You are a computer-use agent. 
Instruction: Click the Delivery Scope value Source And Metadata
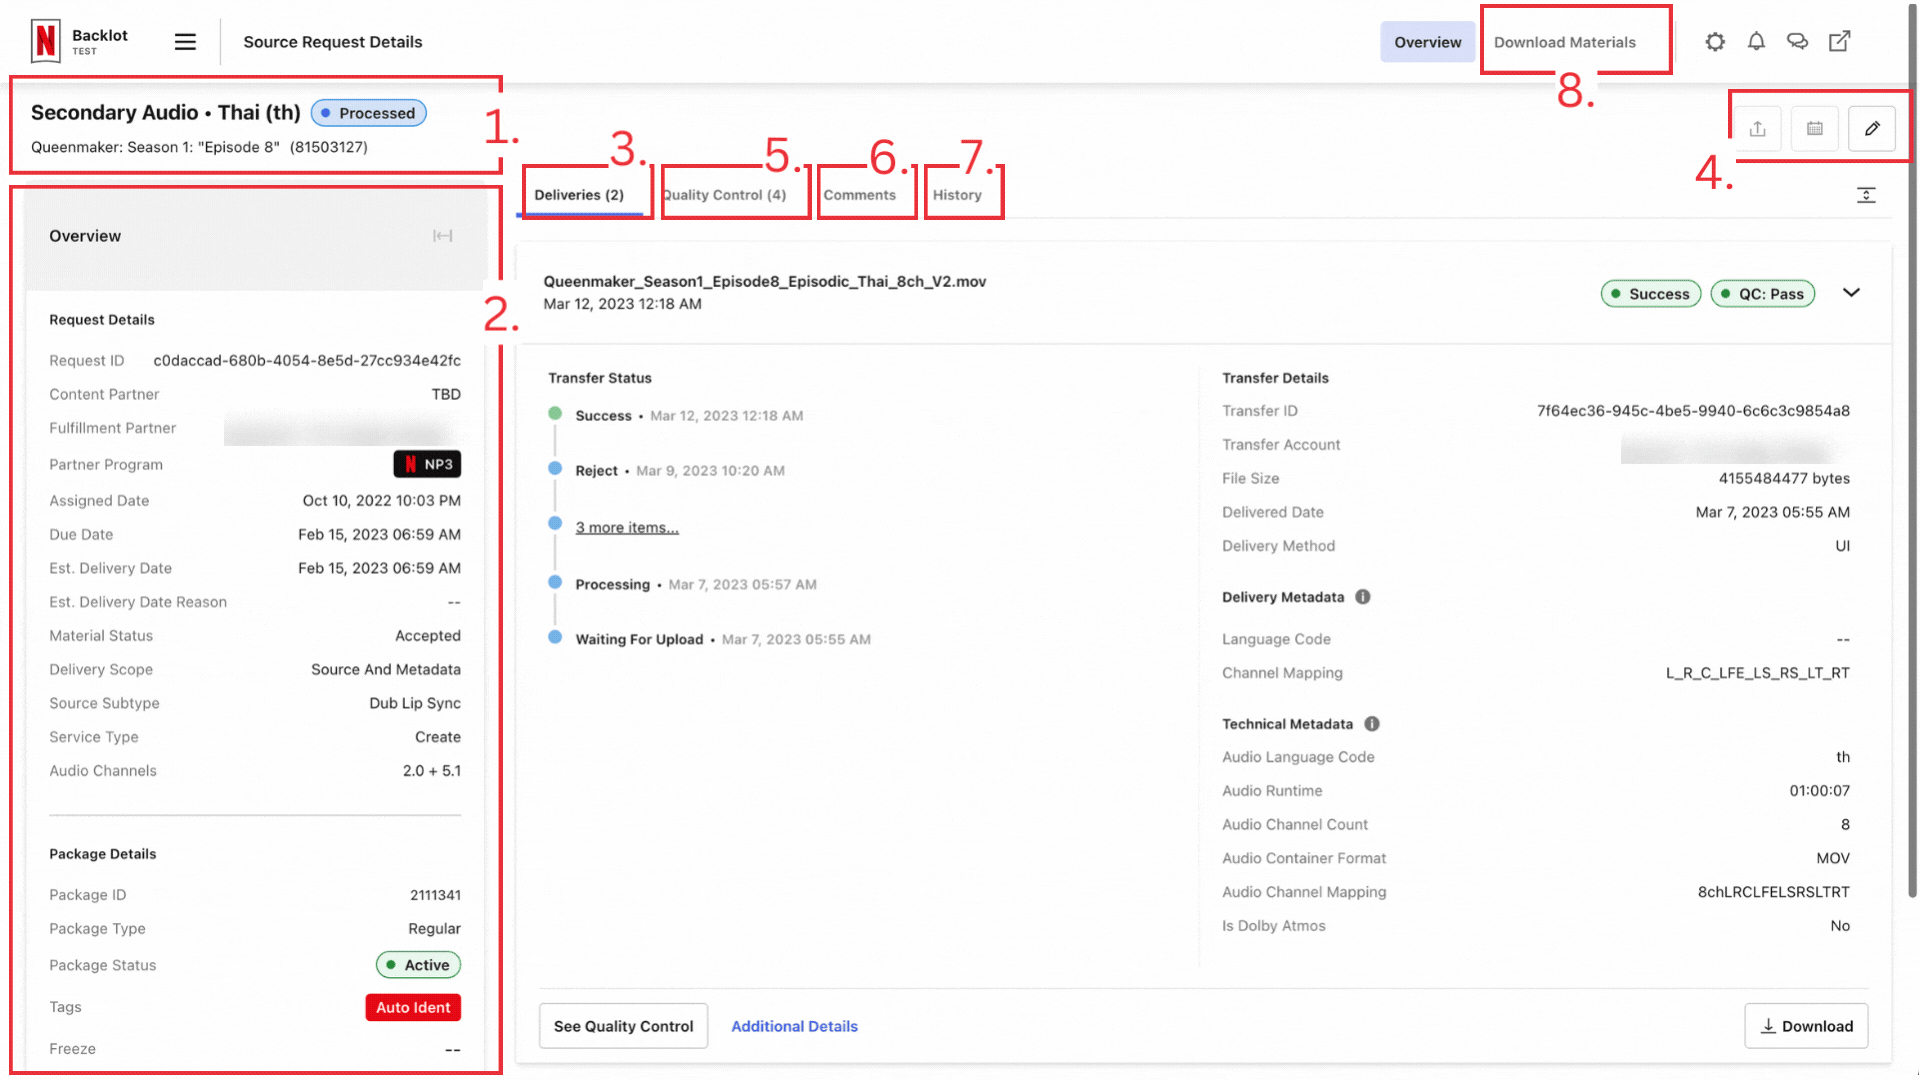[x=386, y=670]
